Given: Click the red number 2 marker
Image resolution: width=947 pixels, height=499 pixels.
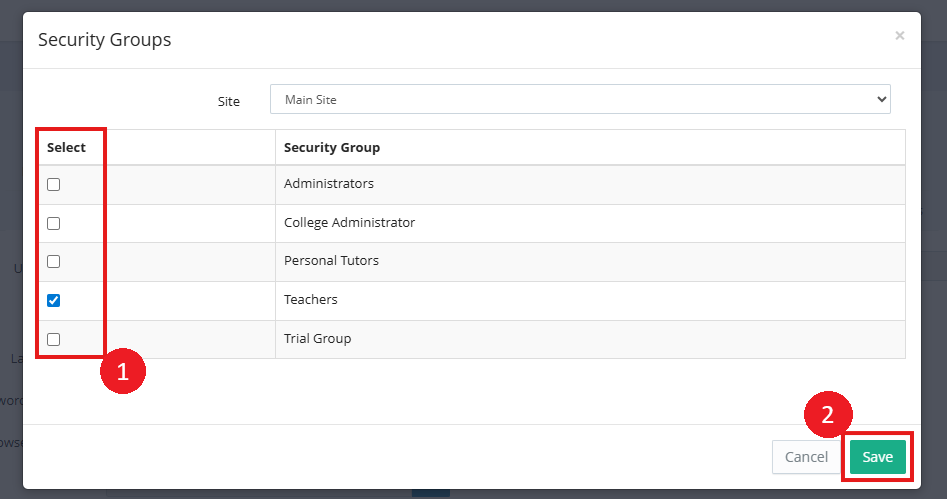Looking at the screenshot, I should click(828, 415).
